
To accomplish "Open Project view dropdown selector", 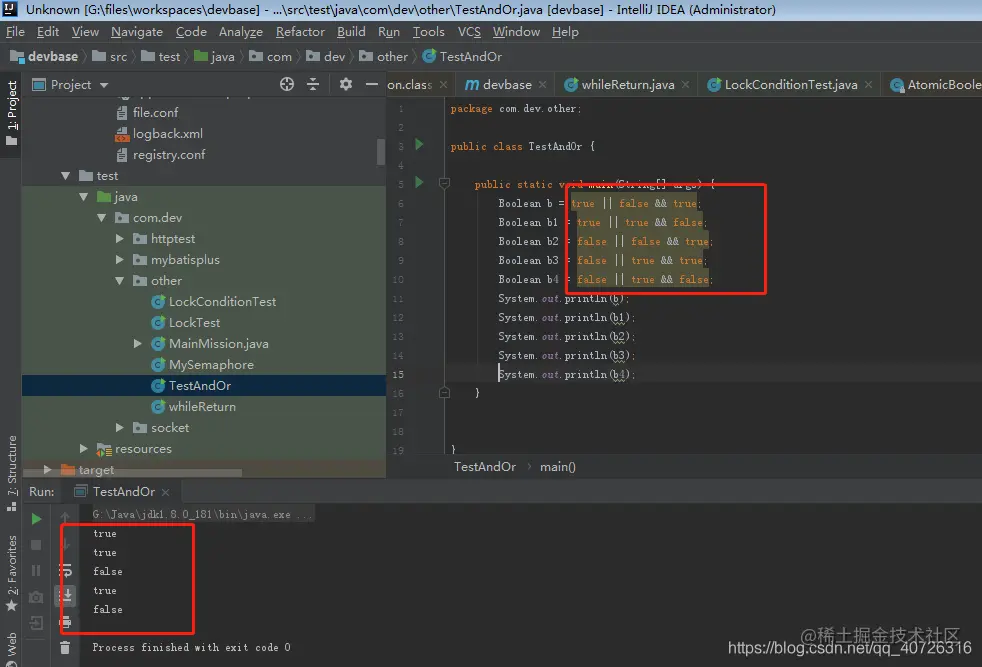I will [x=104, y=85].
